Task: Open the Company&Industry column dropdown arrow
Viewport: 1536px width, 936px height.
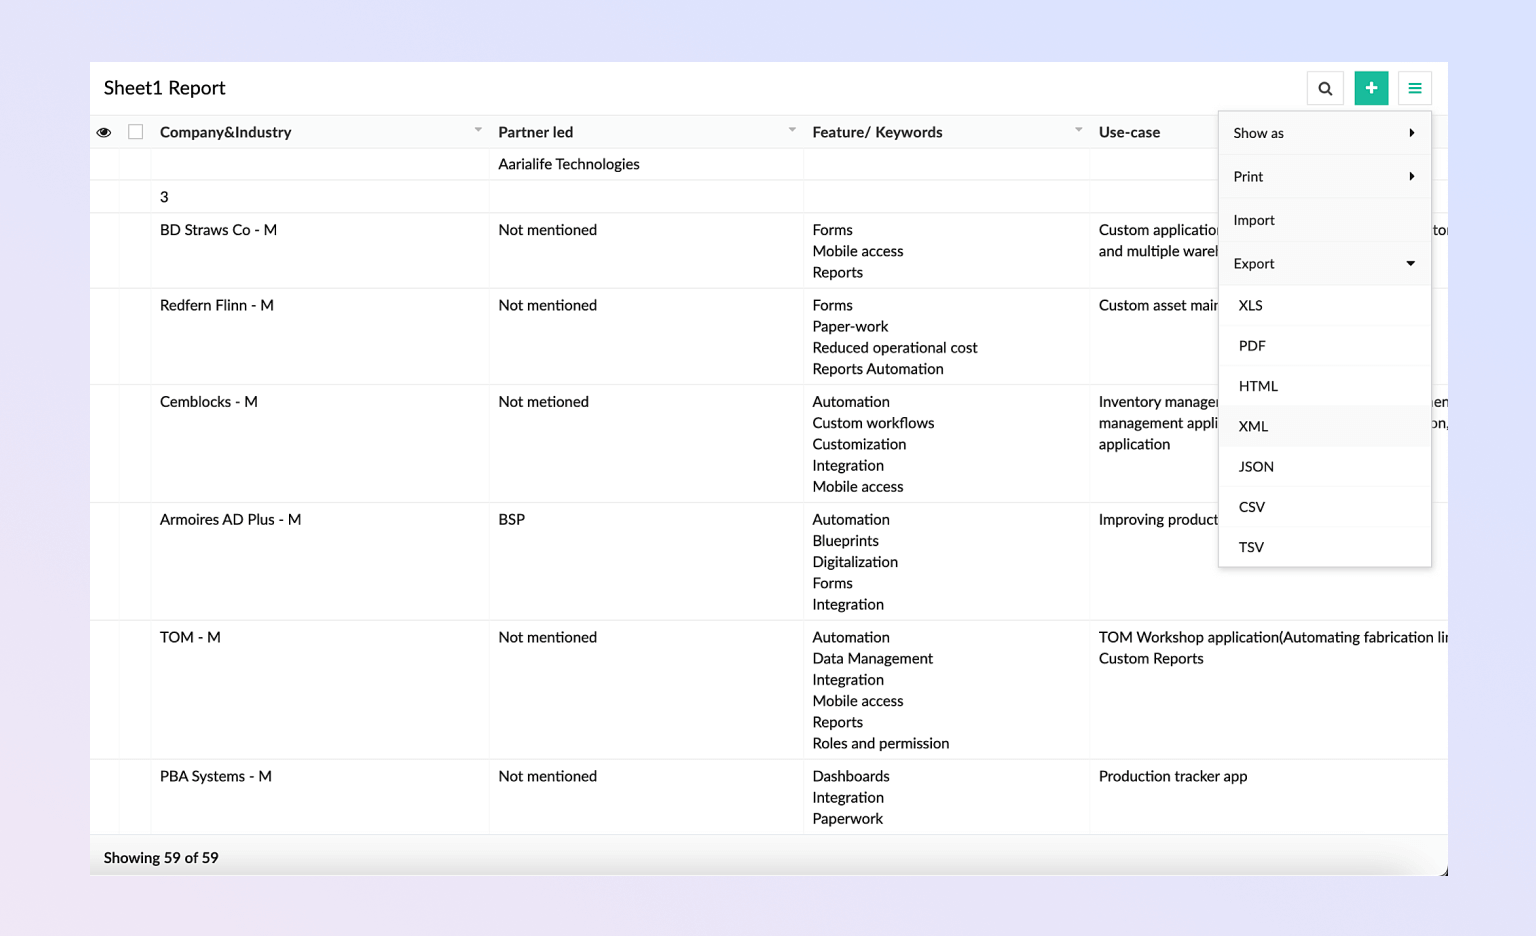Action: 478,130
